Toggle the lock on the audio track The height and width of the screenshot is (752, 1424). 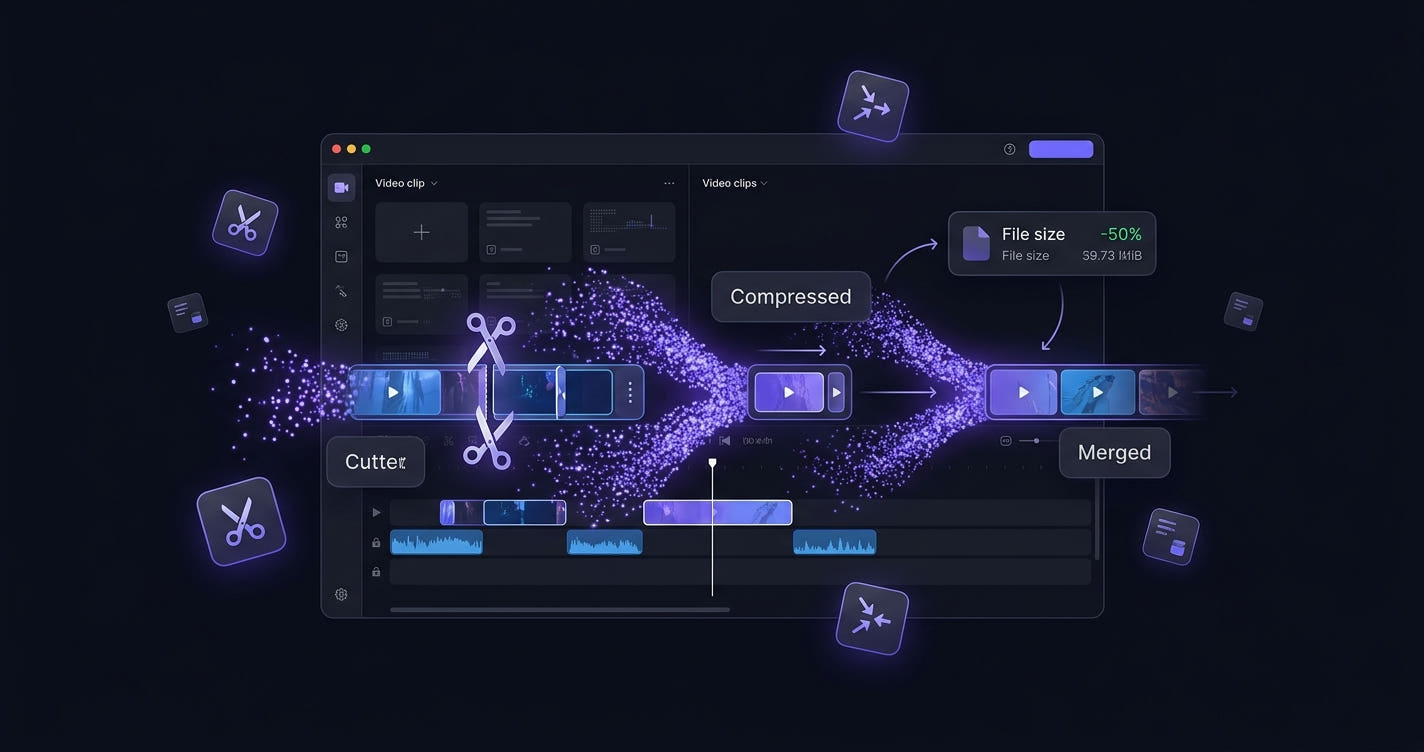pyautogui.click(x=376, y=543)
